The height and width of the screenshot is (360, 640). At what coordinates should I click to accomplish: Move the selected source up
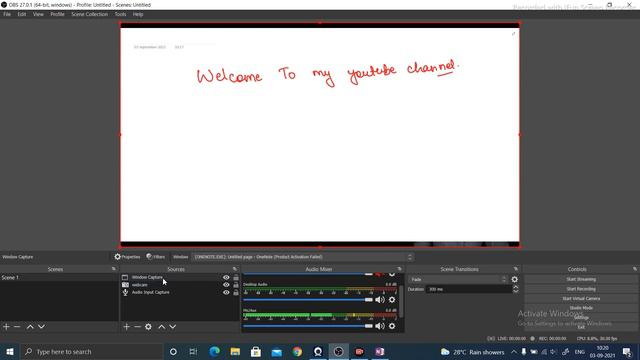[162, 327]
